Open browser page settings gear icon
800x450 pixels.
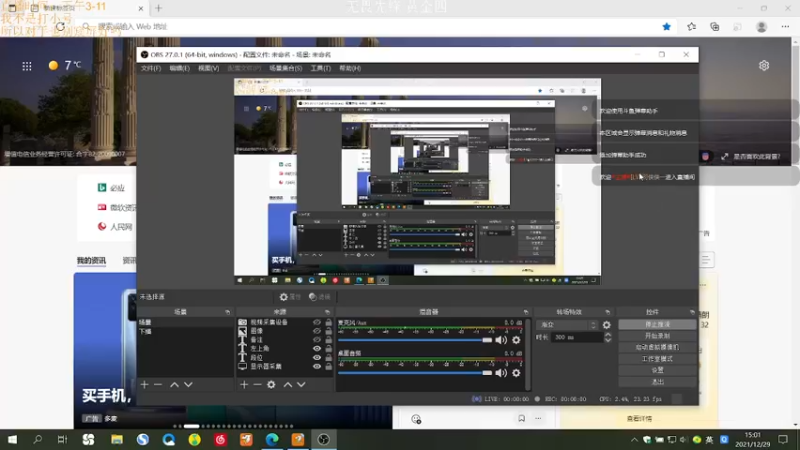(x=764, y=65)
